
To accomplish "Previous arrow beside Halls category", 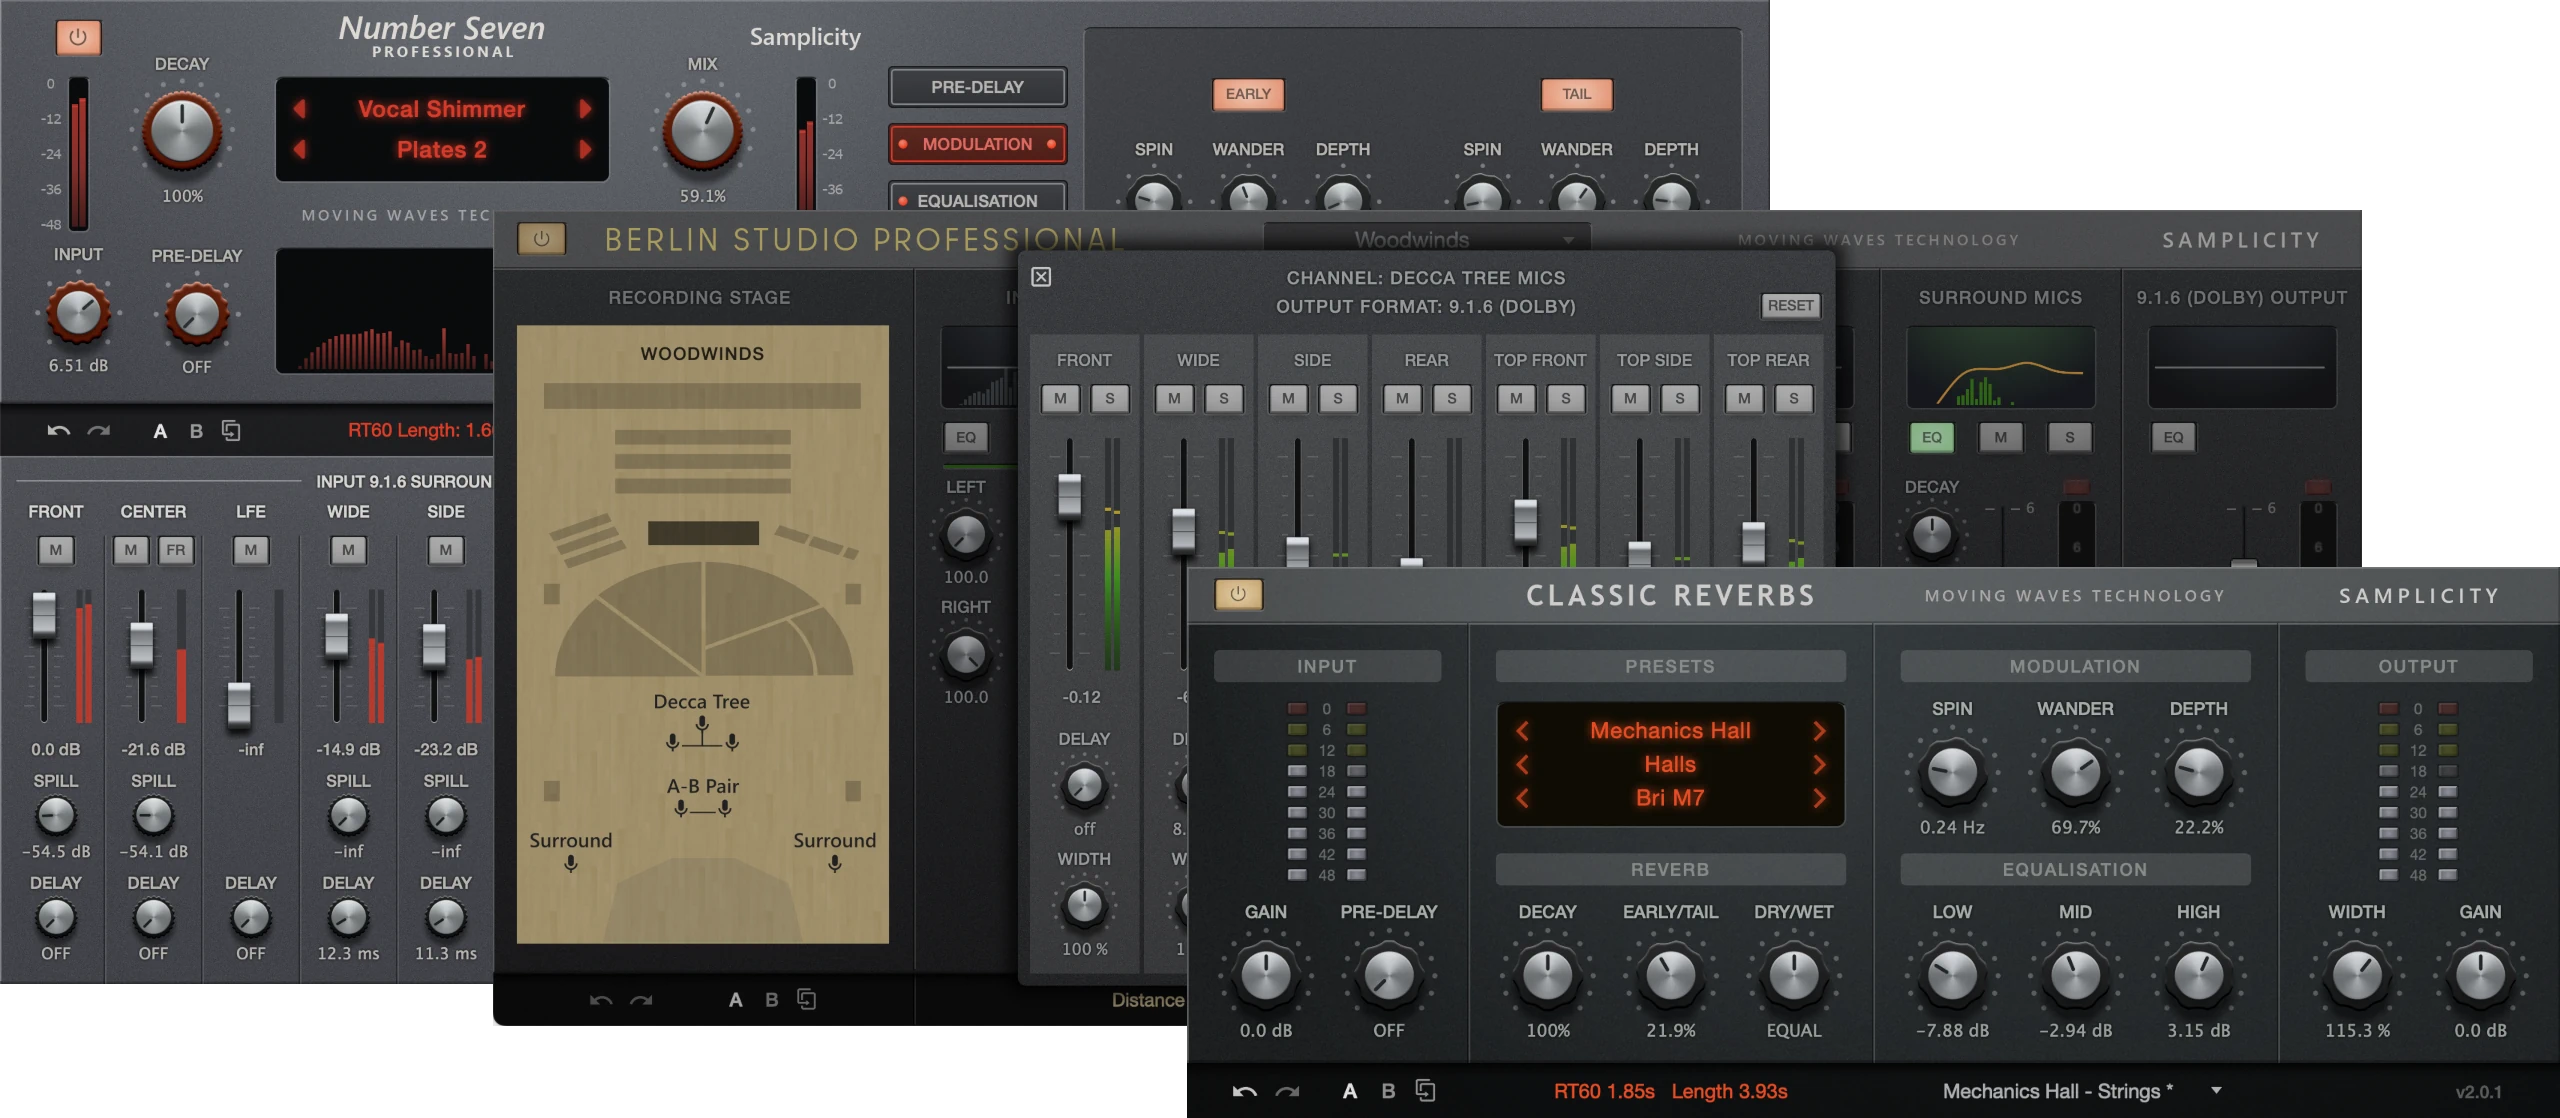I will (1522, 765).
